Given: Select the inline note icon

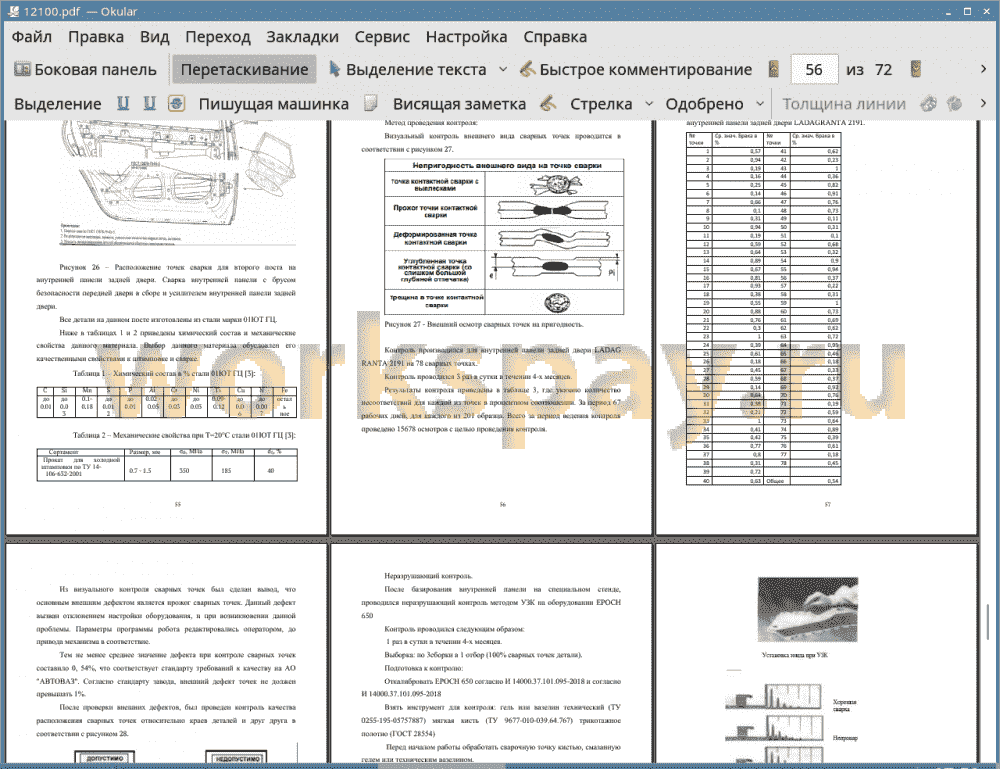Looking at the screenshot, I should coord(370,103).
